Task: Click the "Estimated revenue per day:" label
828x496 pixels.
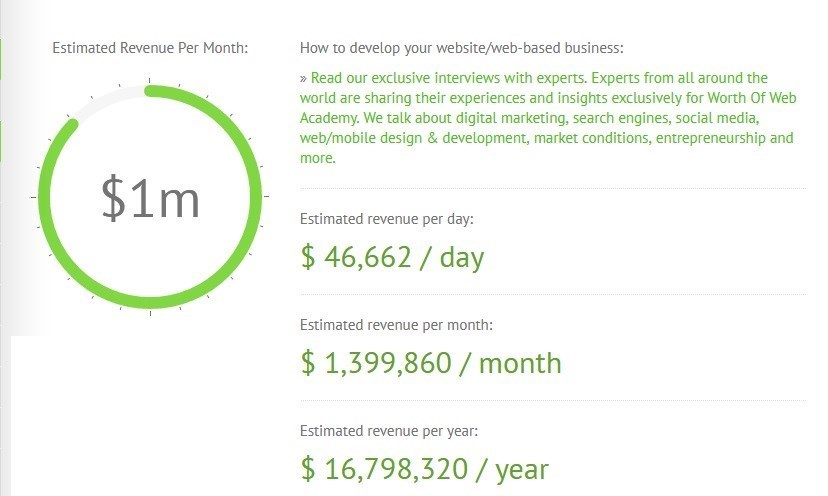Action: click(386, 218)
